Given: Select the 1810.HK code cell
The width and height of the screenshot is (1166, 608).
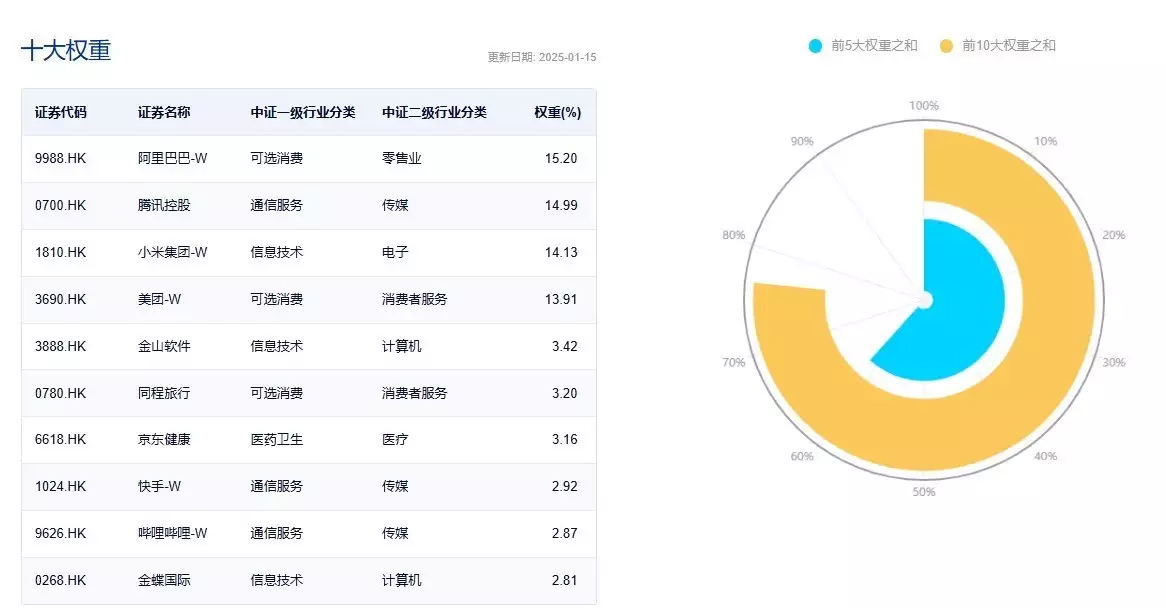Looking at the screenshot, I should coord(60,252).
